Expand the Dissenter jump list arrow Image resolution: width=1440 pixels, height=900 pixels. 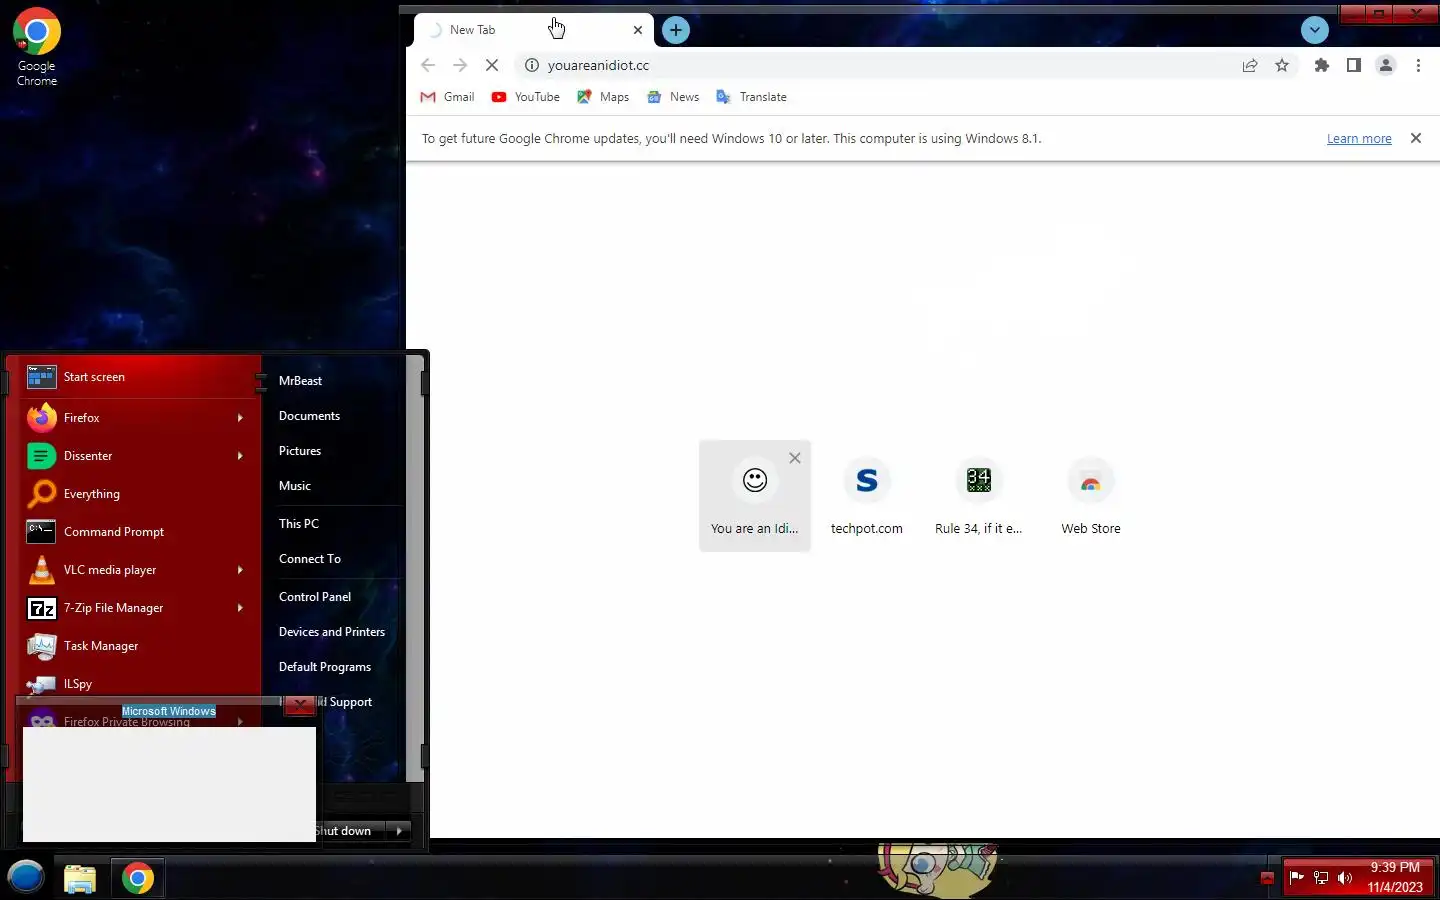(x=240, y=456)
